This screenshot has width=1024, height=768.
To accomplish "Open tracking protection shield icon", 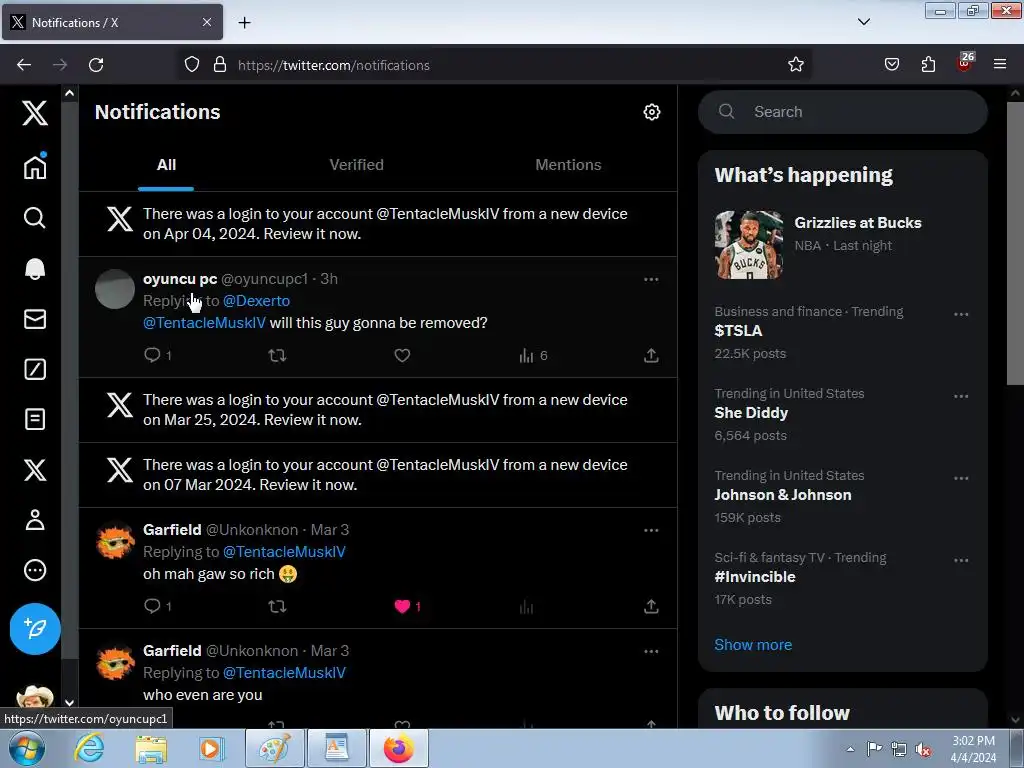I will pyautogui.click(x=191, y=65).
